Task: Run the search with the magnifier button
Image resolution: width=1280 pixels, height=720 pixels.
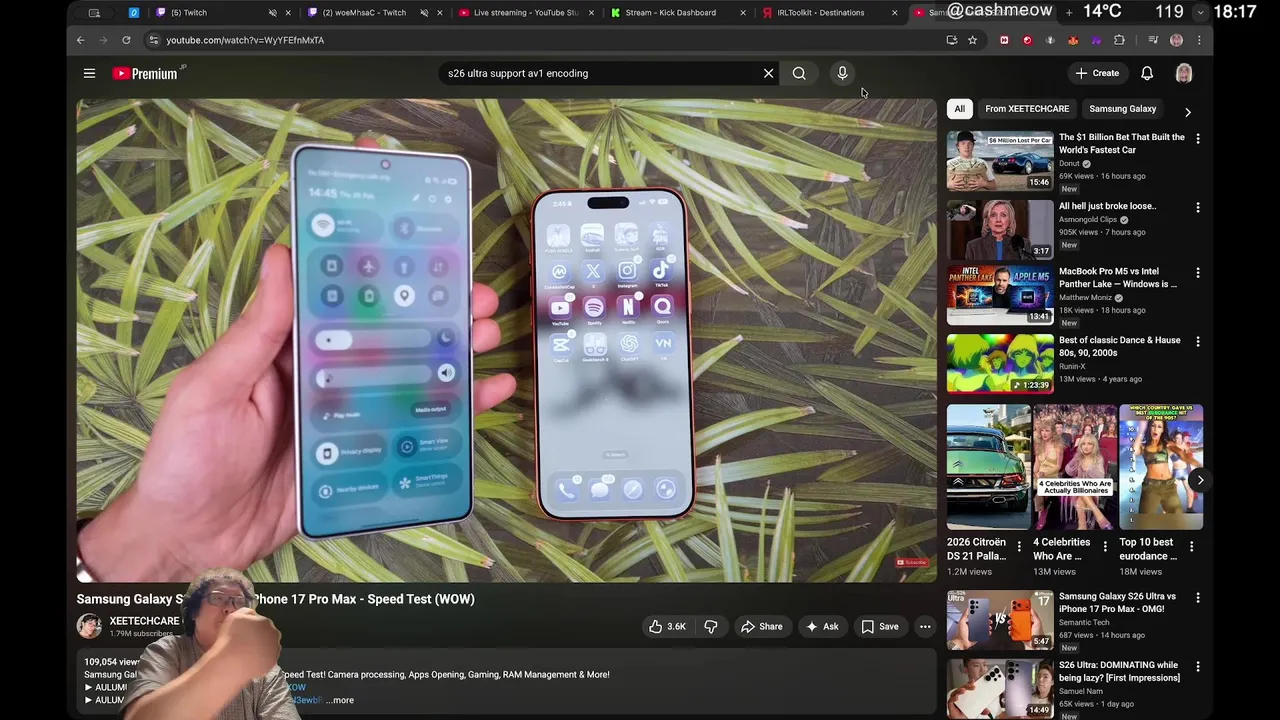Action: 799,73
